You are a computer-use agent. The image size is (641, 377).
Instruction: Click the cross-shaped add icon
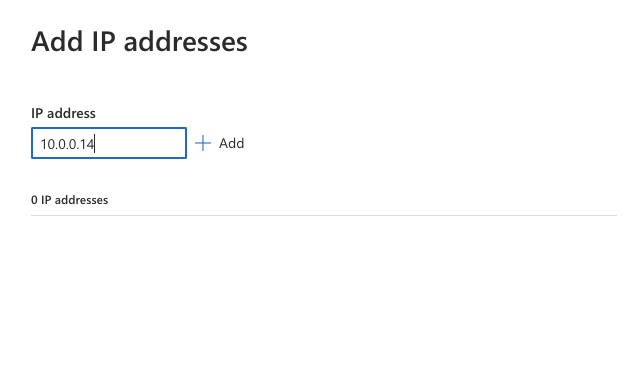click(203, 143)
